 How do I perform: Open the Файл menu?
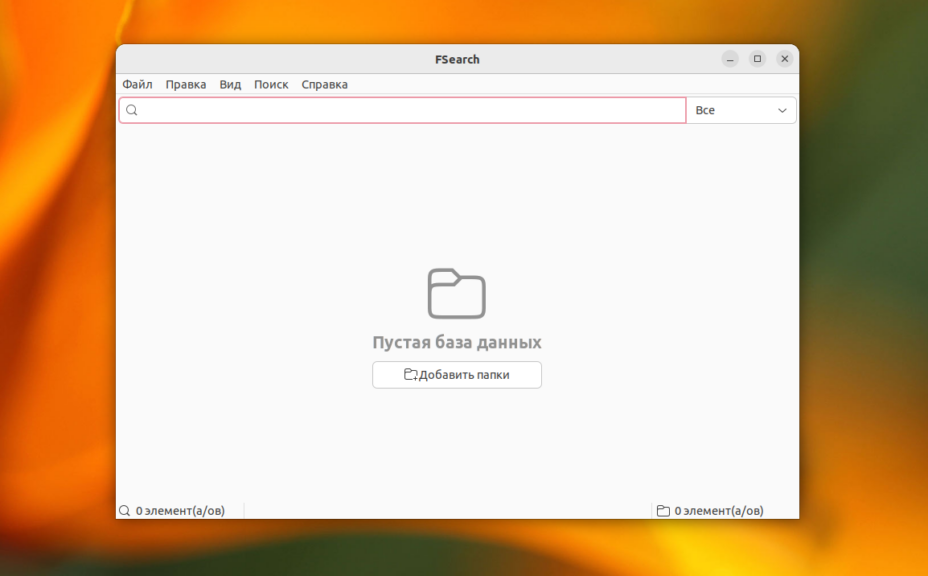point(137,85)
